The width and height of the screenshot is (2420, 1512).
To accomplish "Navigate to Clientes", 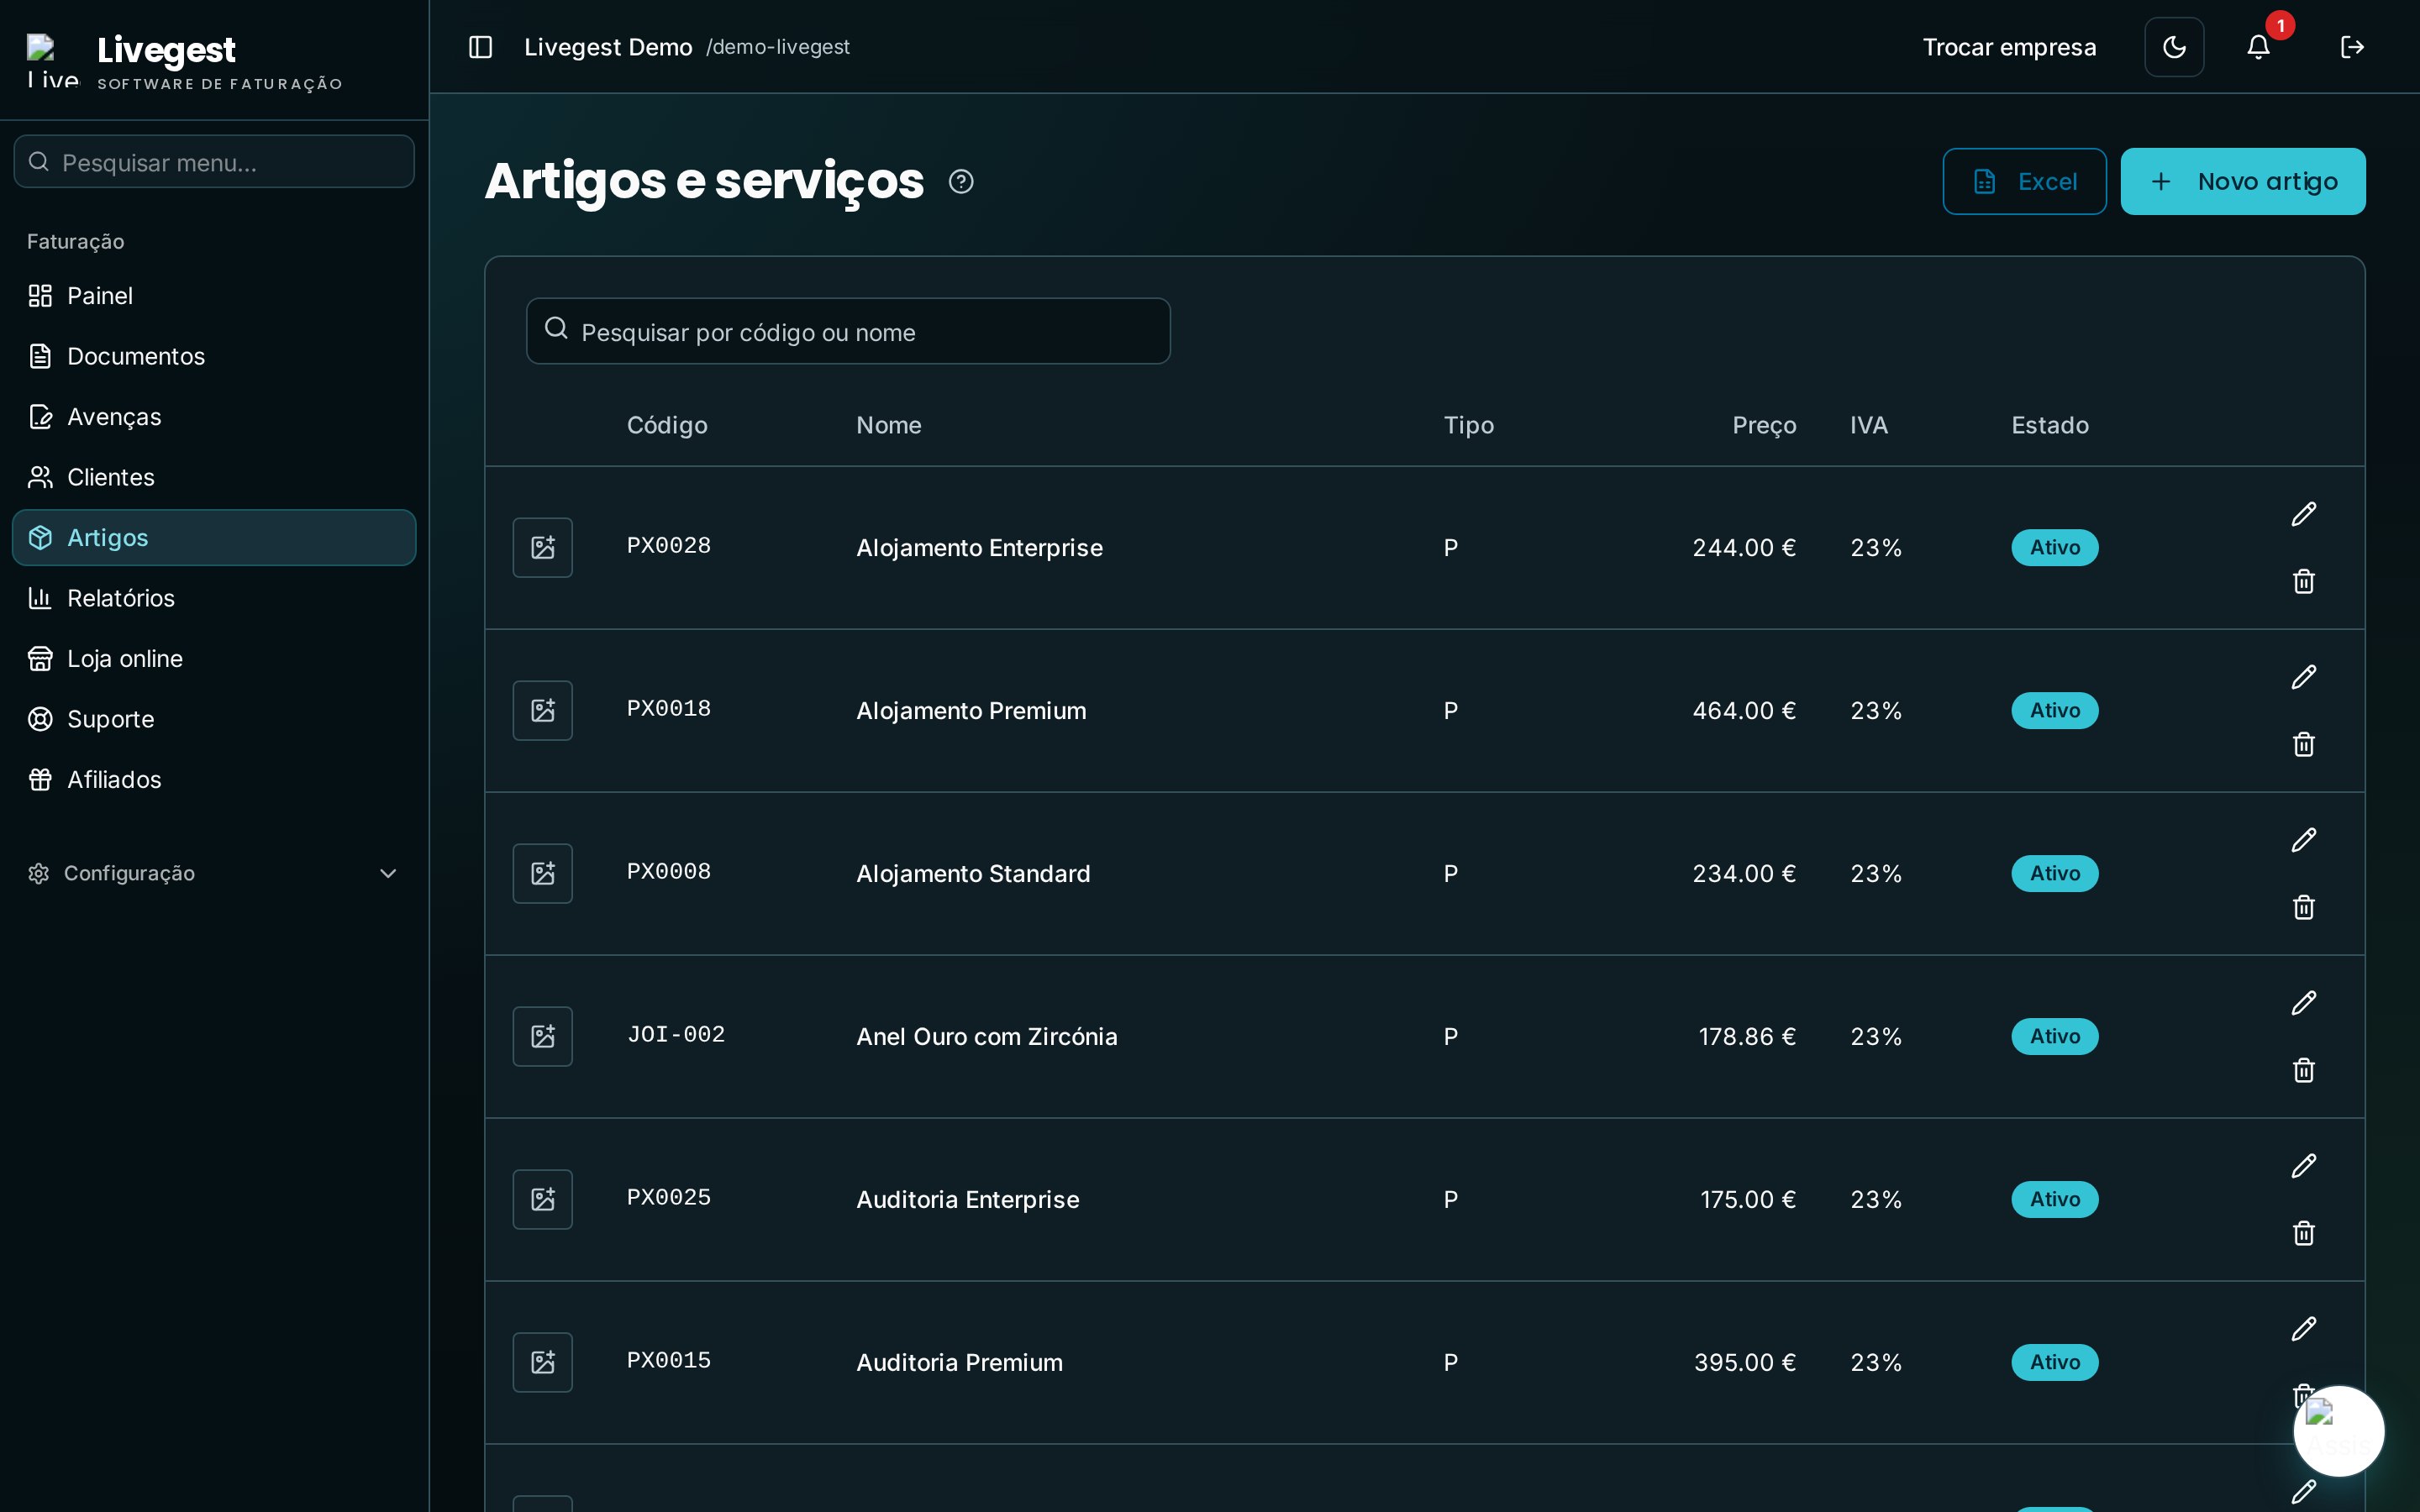I will coord(214,477).
